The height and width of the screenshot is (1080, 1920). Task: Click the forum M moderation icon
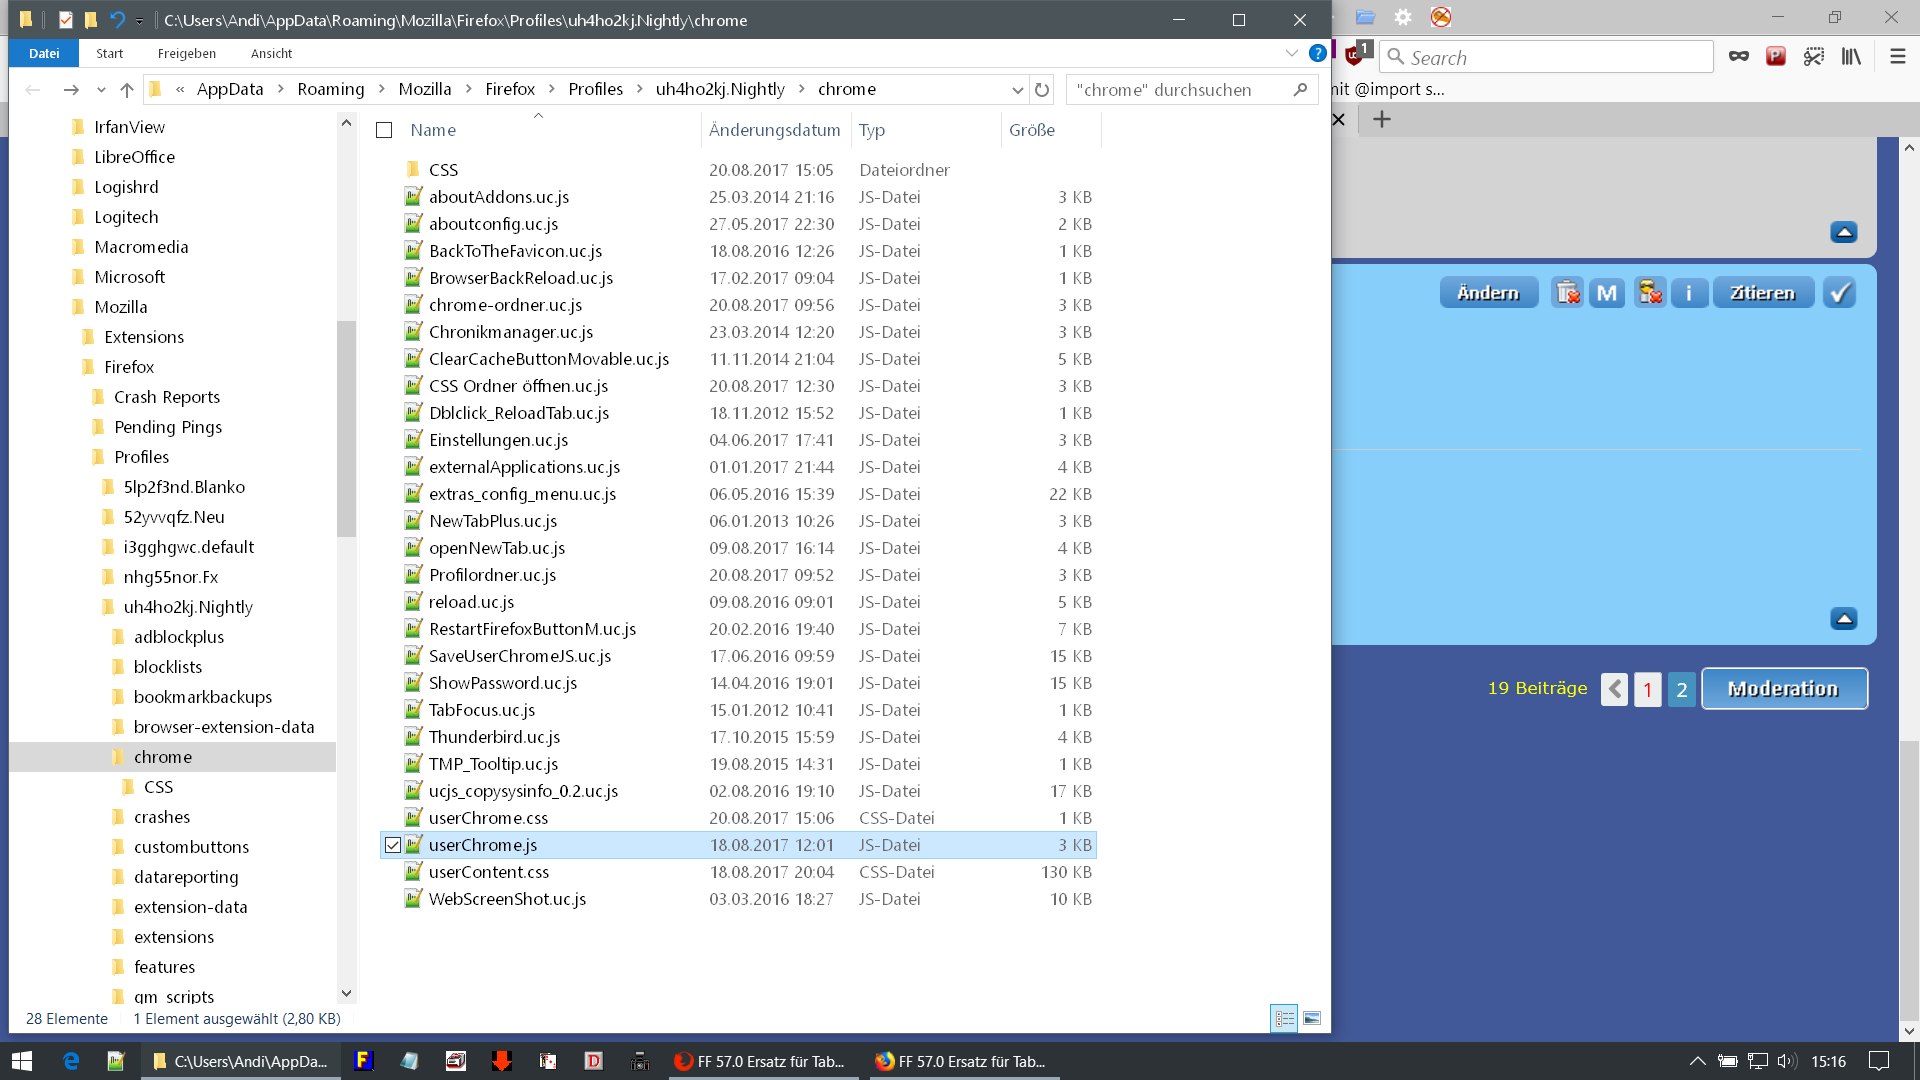tap(1607, 293)
